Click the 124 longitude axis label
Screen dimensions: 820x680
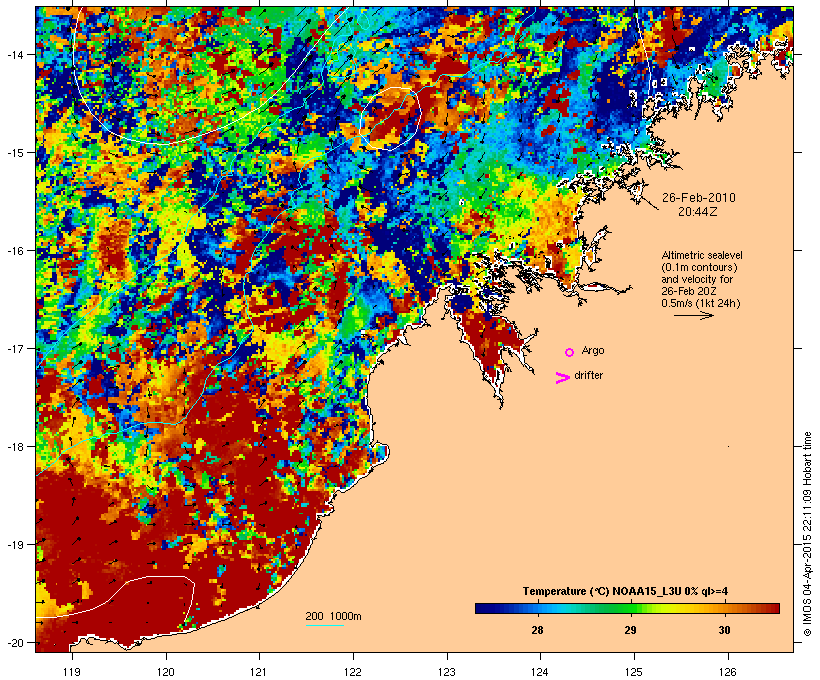(x=540, y=672)
